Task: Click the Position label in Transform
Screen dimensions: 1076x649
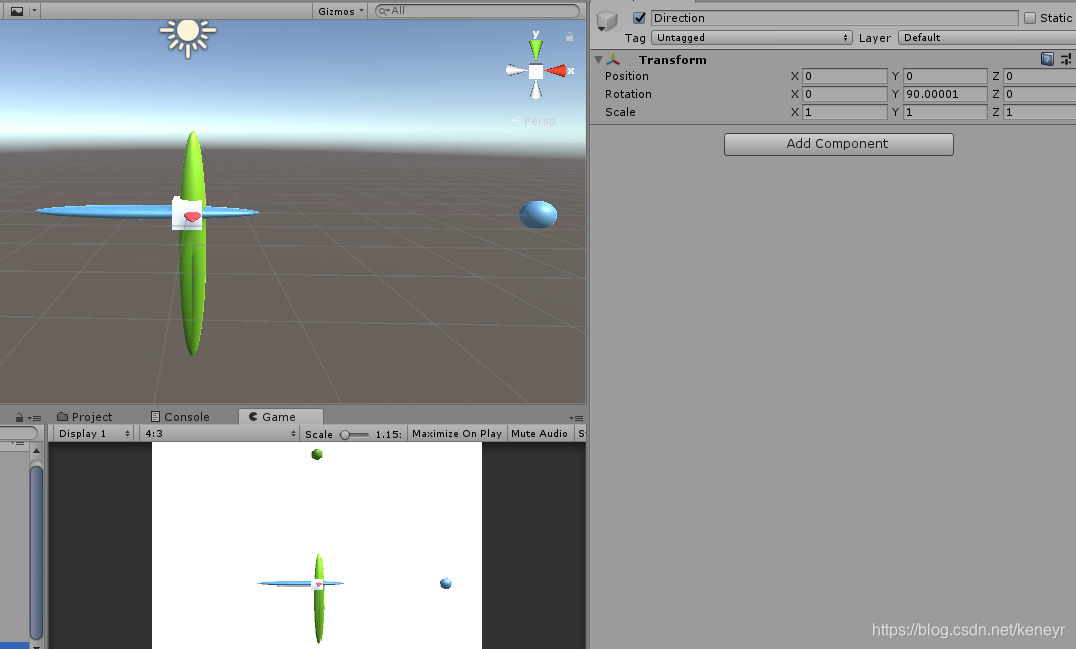Action: (x=627, y=76)
